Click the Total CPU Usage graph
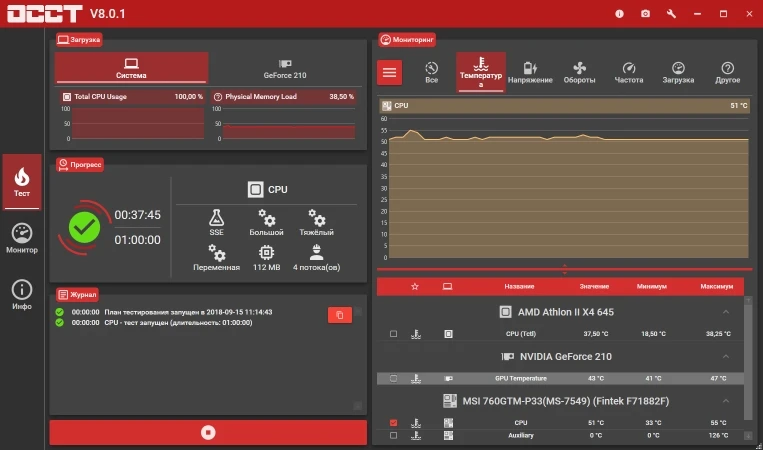The image size is (763, 450). (138, 124)
